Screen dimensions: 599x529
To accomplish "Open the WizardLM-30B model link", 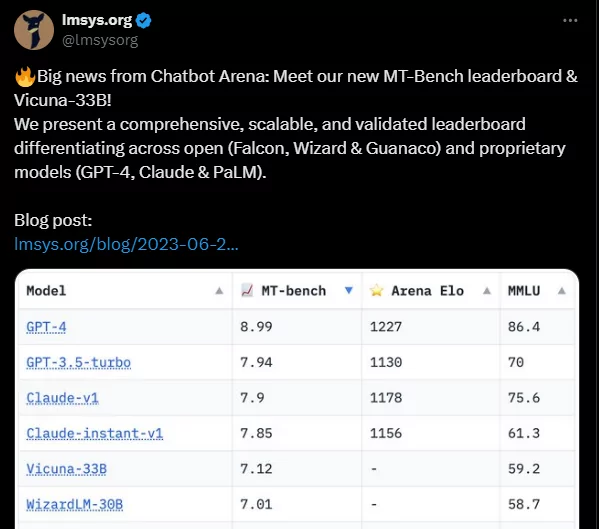I will tap(74, 505).
